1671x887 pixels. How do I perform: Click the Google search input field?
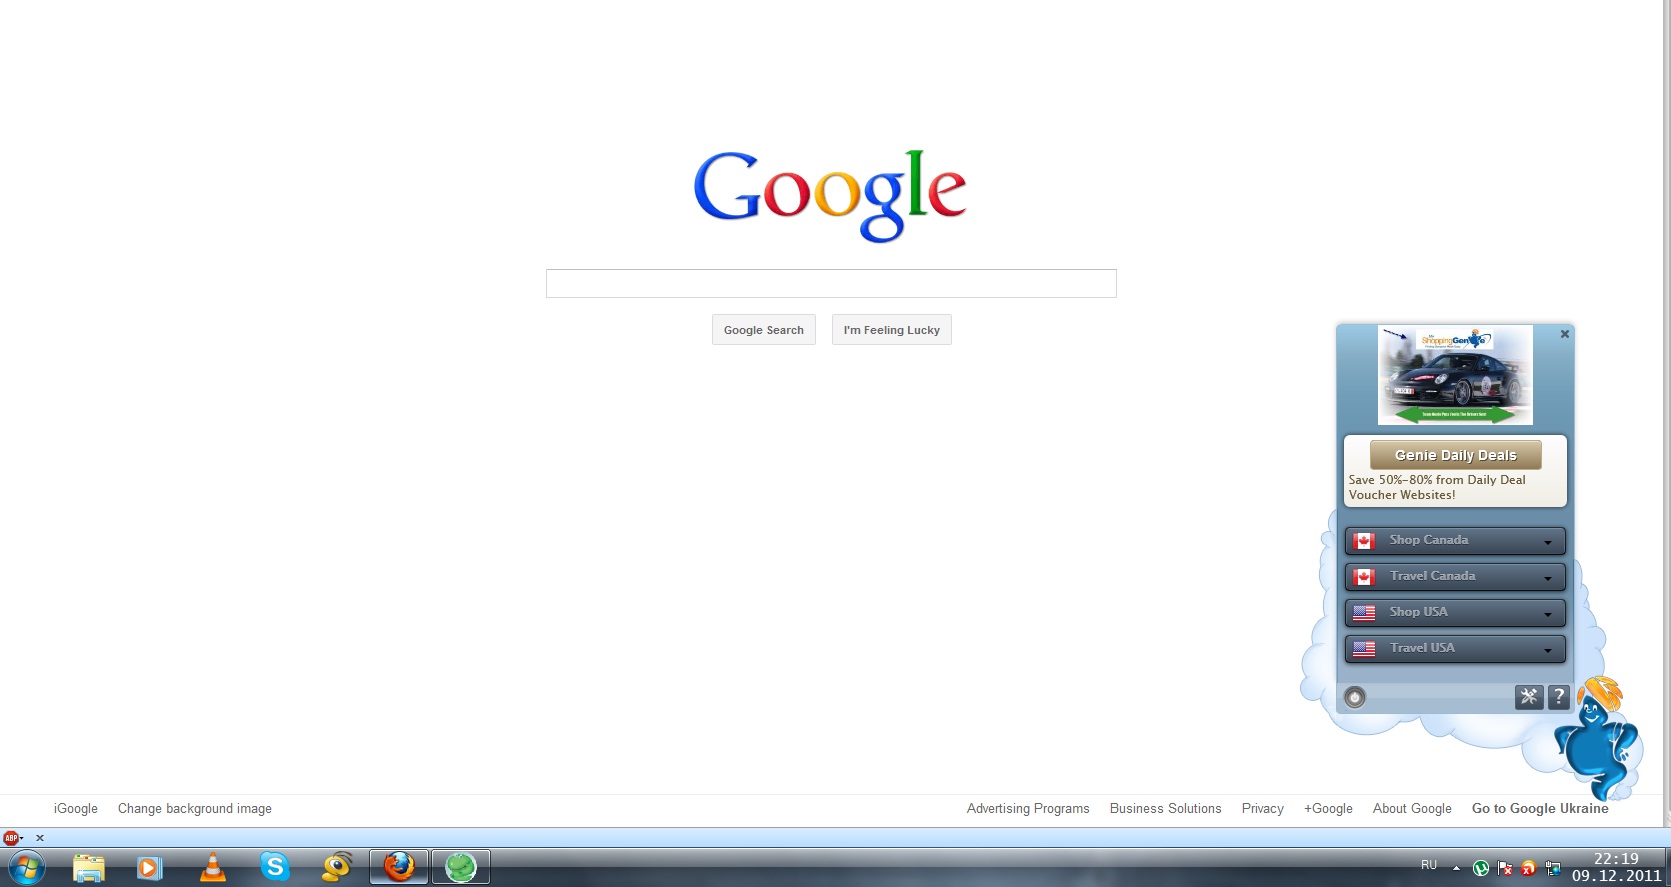[x=831, y=283]
